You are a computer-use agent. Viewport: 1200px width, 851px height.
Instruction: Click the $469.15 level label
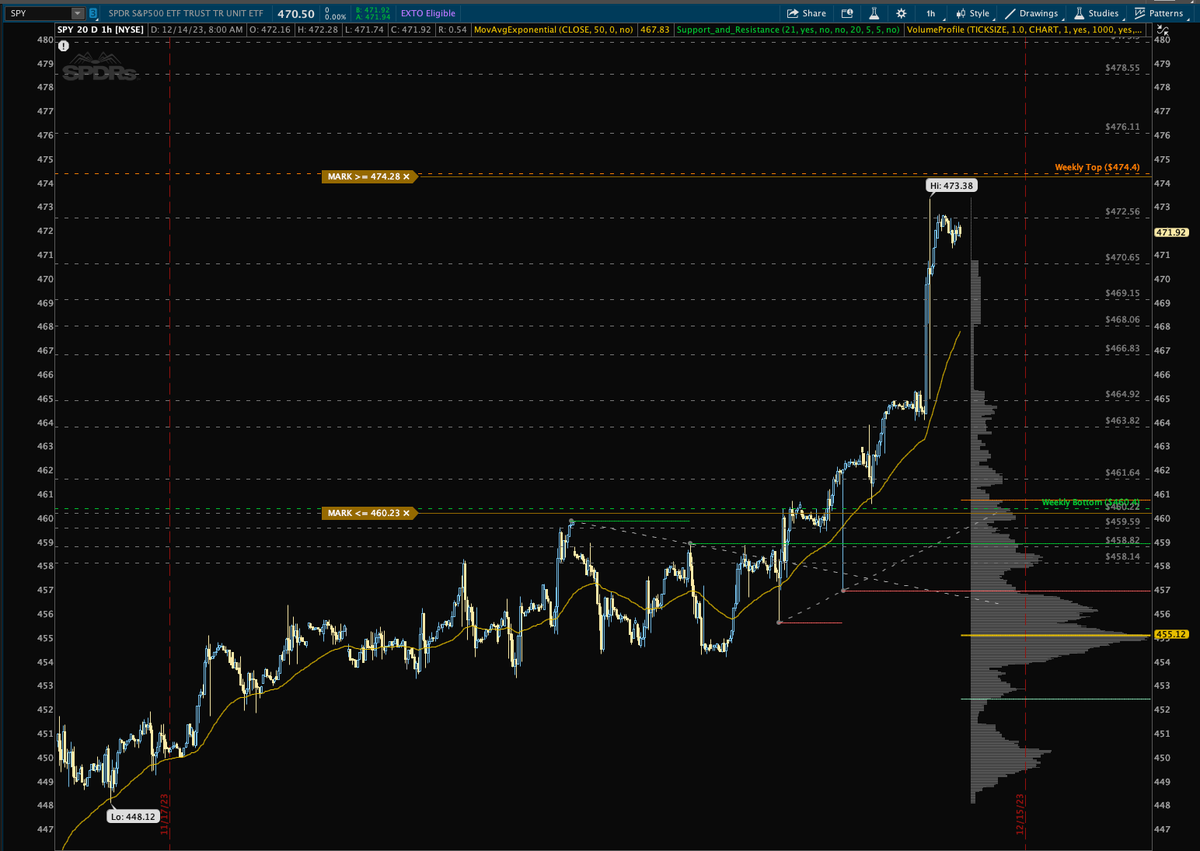tap(1123, 293)
